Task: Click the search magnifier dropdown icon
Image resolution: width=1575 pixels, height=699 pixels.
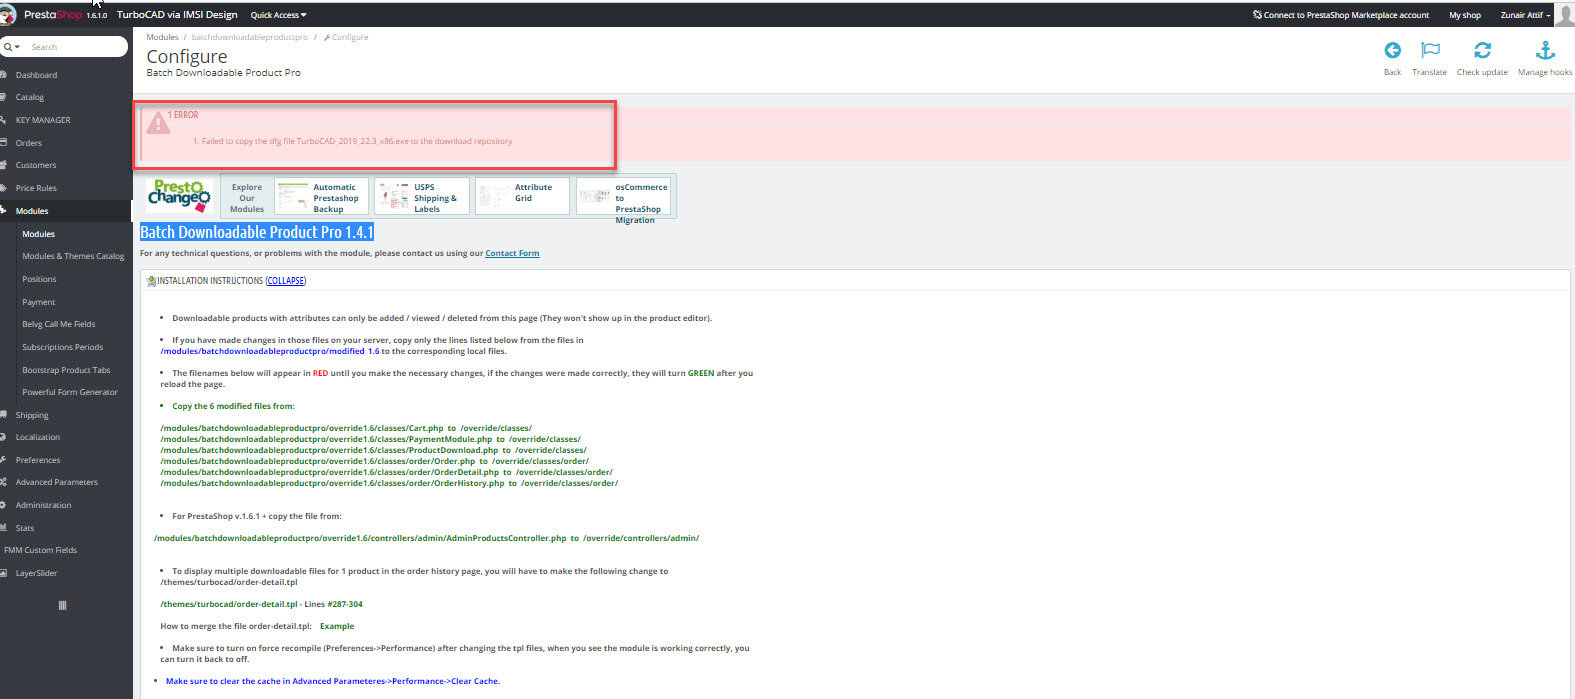Action: (x=9, y=47)
